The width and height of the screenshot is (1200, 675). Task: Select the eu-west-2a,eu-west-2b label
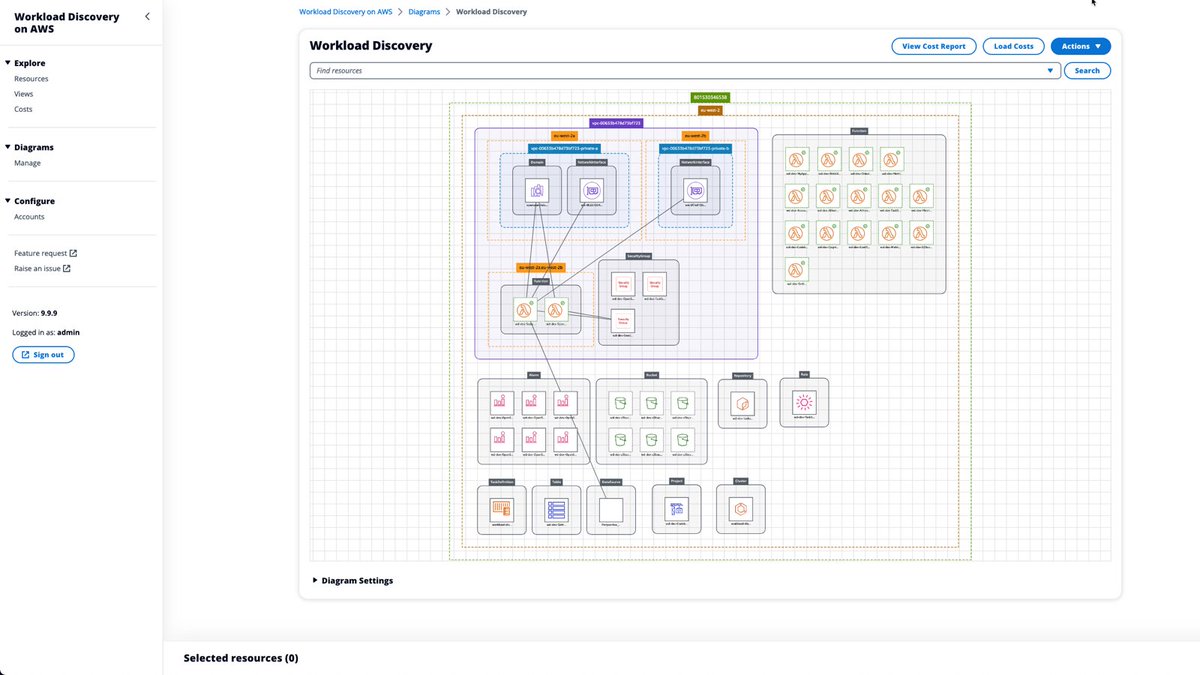[x=541, y=268]
